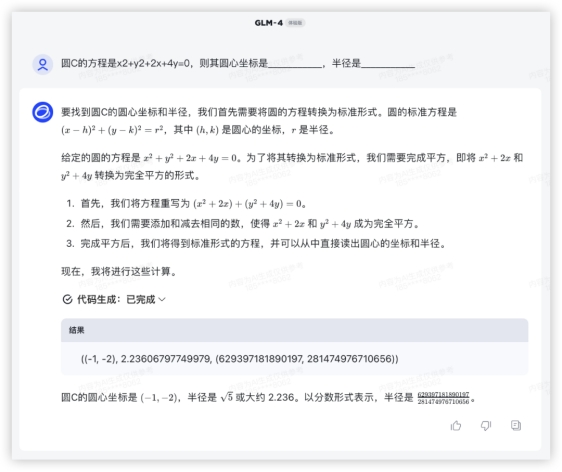Click the final answer fraction for 半径
Viewport: 562px width, 472px height.
click(443, 398)
